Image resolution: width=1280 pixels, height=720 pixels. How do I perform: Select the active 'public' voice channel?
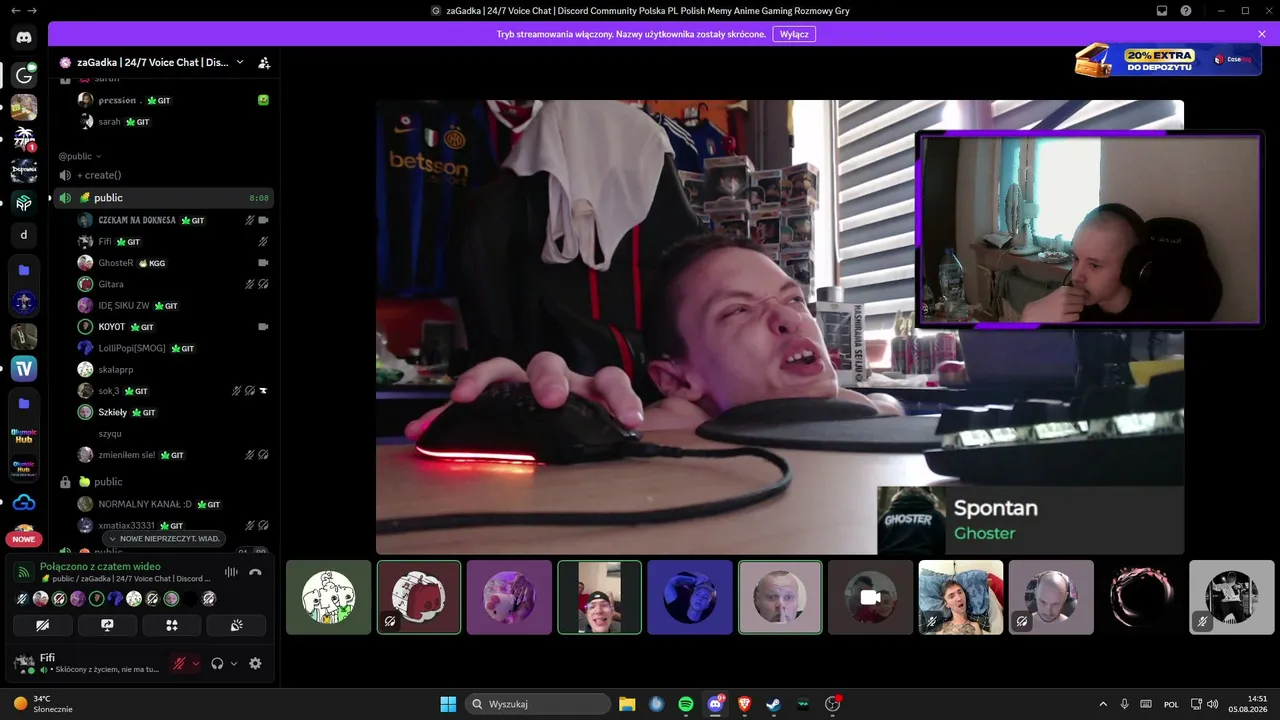[x=163, y=198]
